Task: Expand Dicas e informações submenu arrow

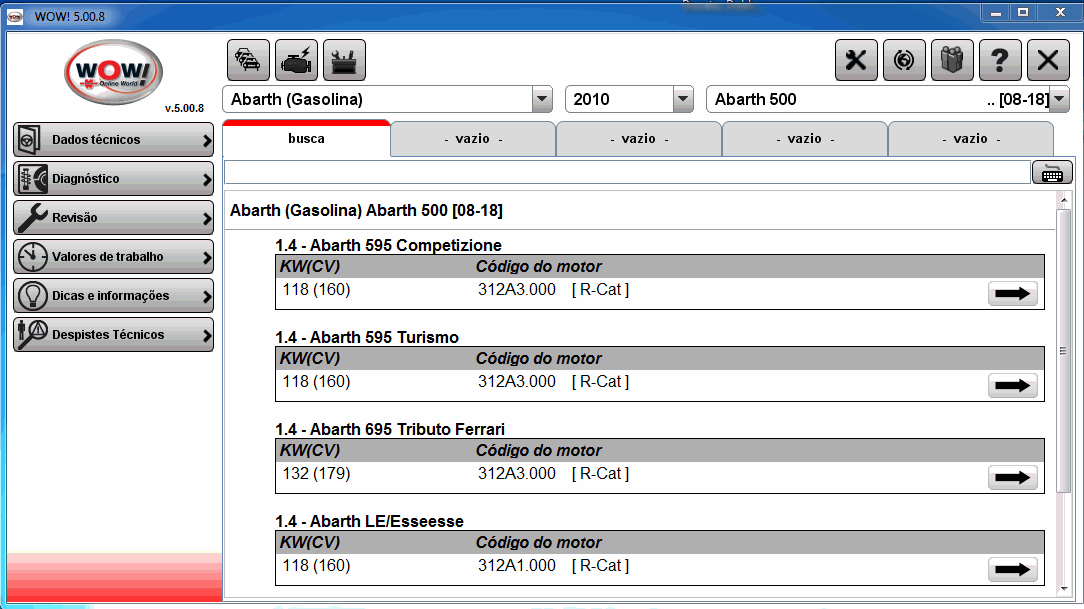Action: [x=206, y=297]
